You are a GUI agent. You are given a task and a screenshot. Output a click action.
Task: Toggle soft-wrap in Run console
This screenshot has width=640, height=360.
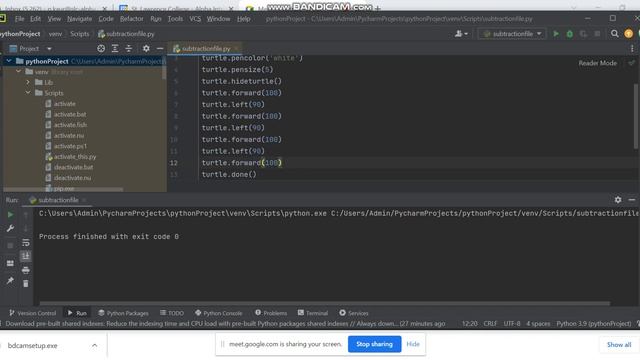[25, 242]
